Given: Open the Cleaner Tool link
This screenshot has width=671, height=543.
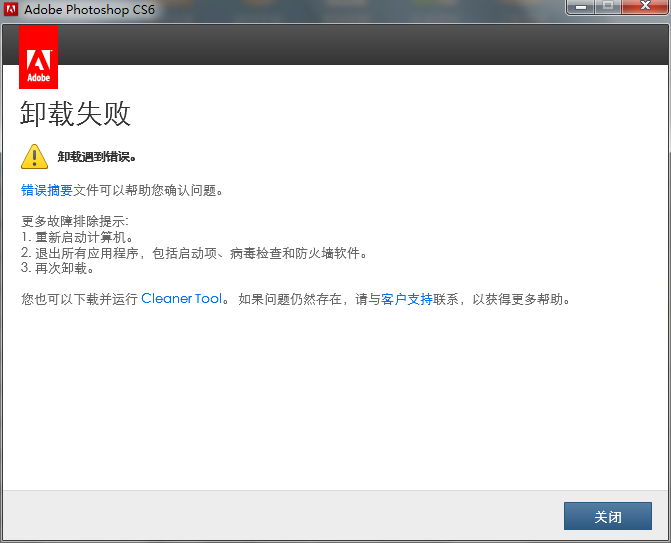Looking at the screenshot, I should pyautogui.click(x=182, y=299).
